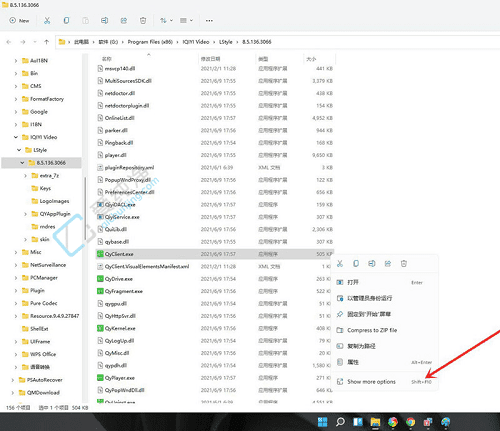The image size is (500, 431).
Task: Select the PCManager folder in tree
Action: coord(39,278)
